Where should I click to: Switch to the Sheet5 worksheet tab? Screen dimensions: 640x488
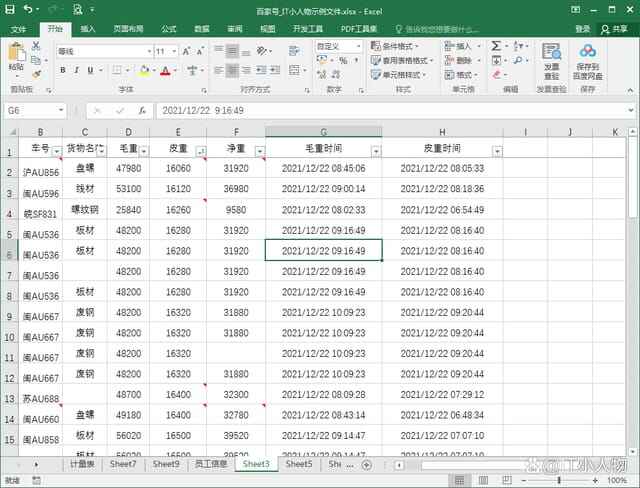tap(298, 464)
